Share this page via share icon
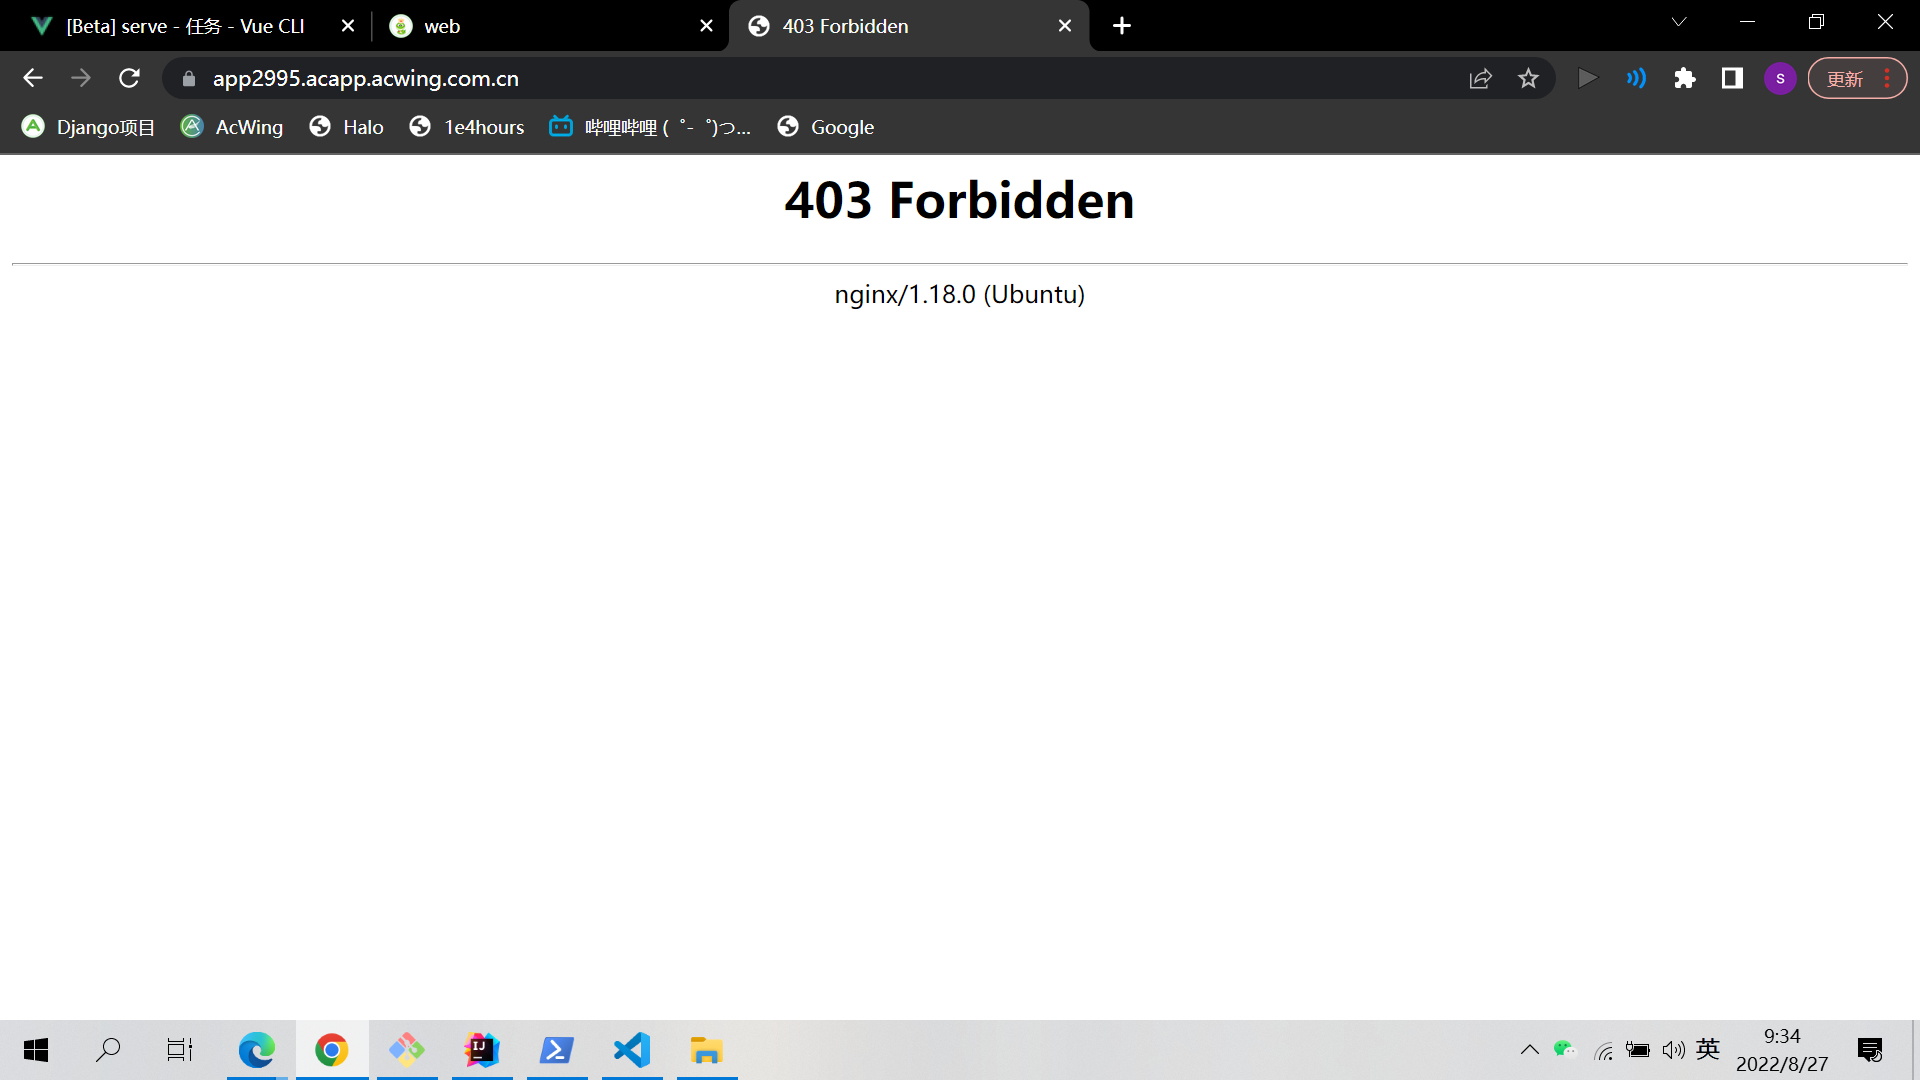This screenshot has width=1920, height=1080. tap(1480, 78)
